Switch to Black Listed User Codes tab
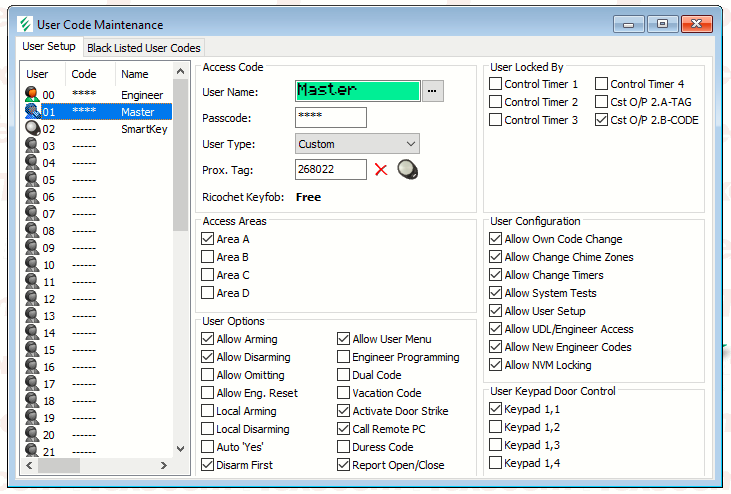731x494 pixels. pos(144,47)
